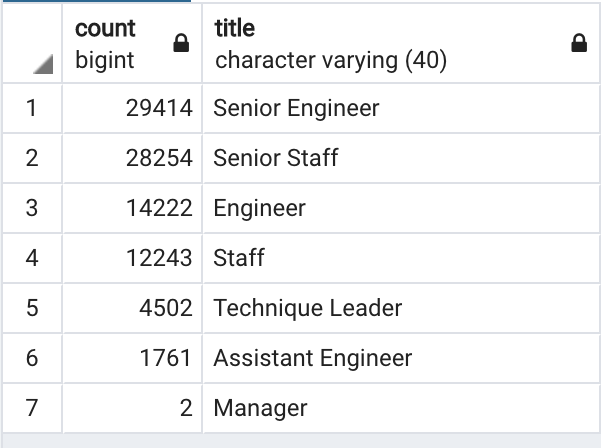Viewport: 601px width, 448px height.
Task: Select row number 1 header
Action: [31, 108]
